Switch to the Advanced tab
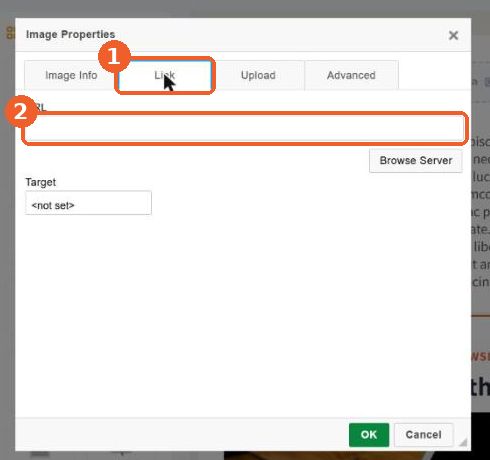Viewport: 490px width, 460px height. [x=351, y=75]
